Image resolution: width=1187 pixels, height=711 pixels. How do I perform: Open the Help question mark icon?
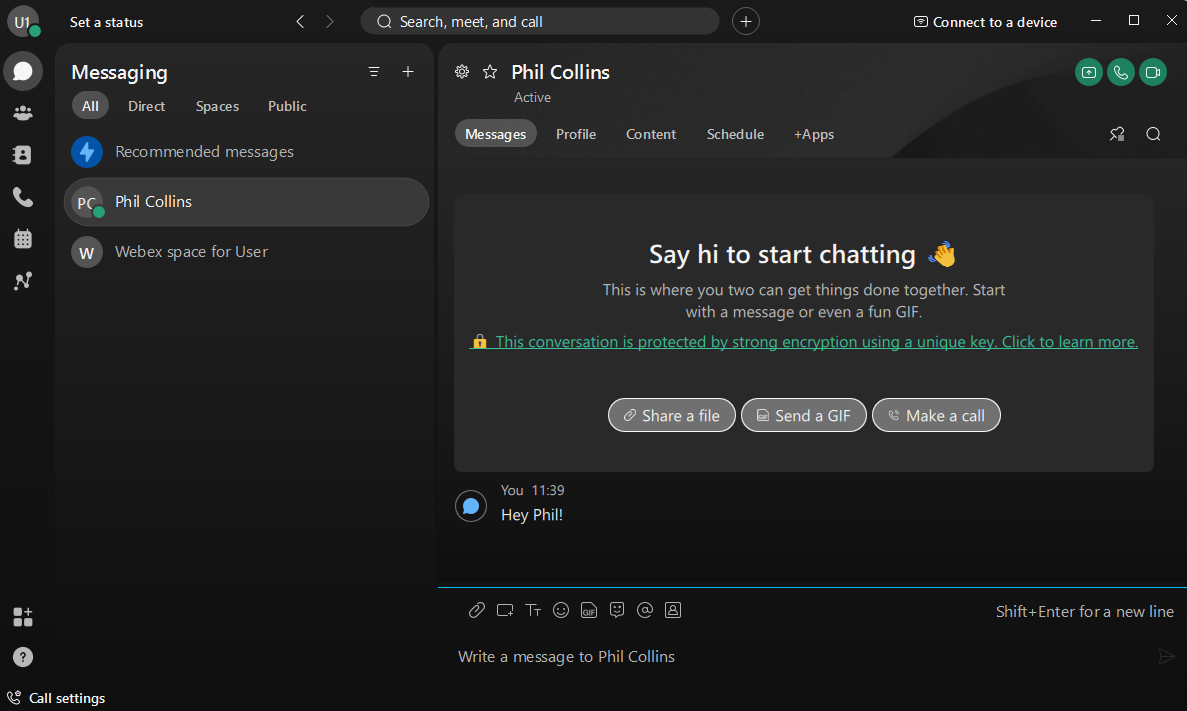click(x=23, y=657)
